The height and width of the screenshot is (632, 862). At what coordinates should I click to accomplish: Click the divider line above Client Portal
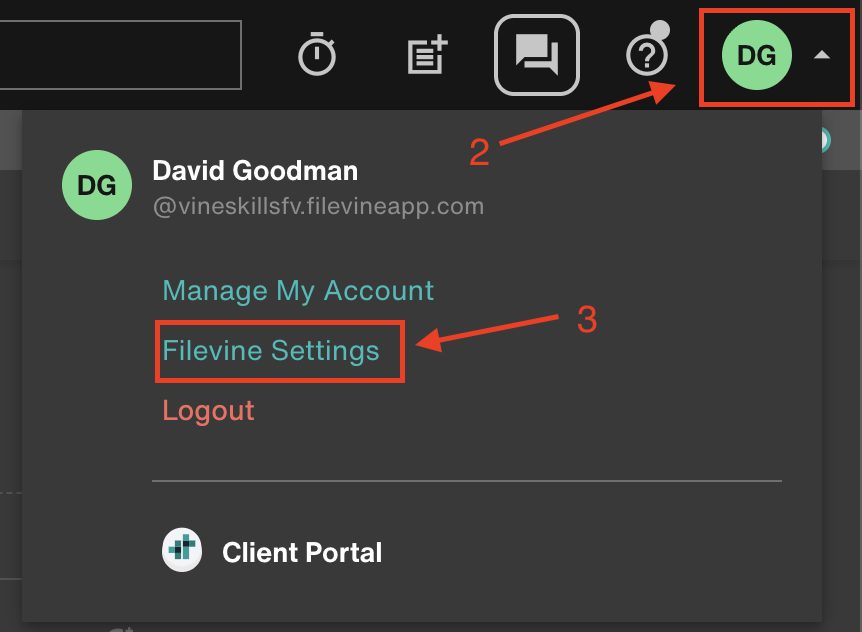[x=466, y=481]
